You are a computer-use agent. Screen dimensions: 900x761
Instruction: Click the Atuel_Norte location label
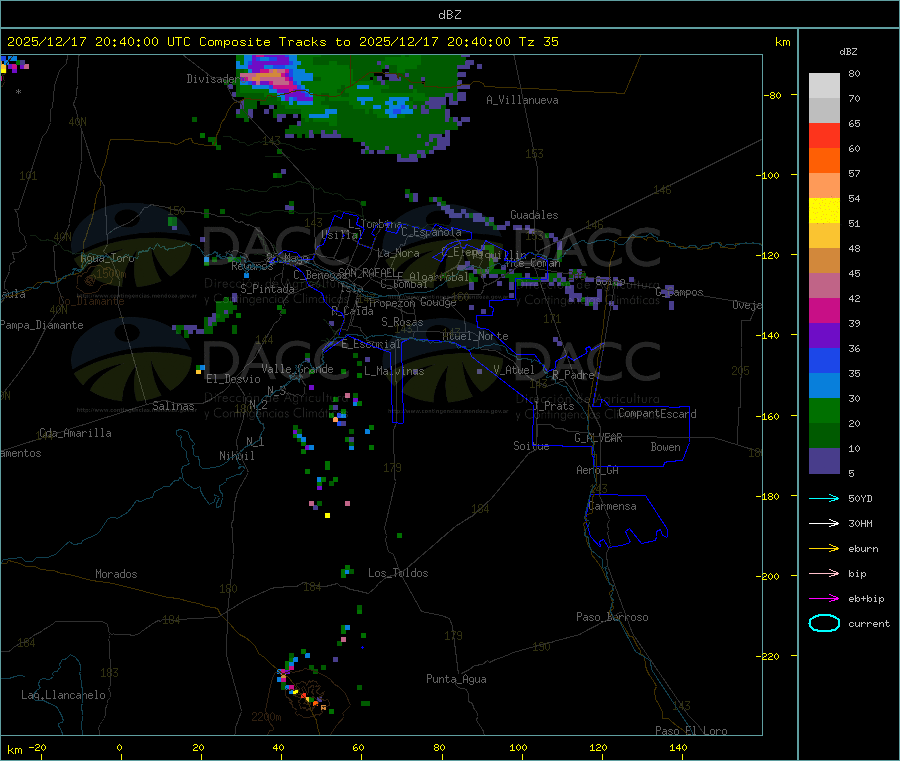coord(475,336)
